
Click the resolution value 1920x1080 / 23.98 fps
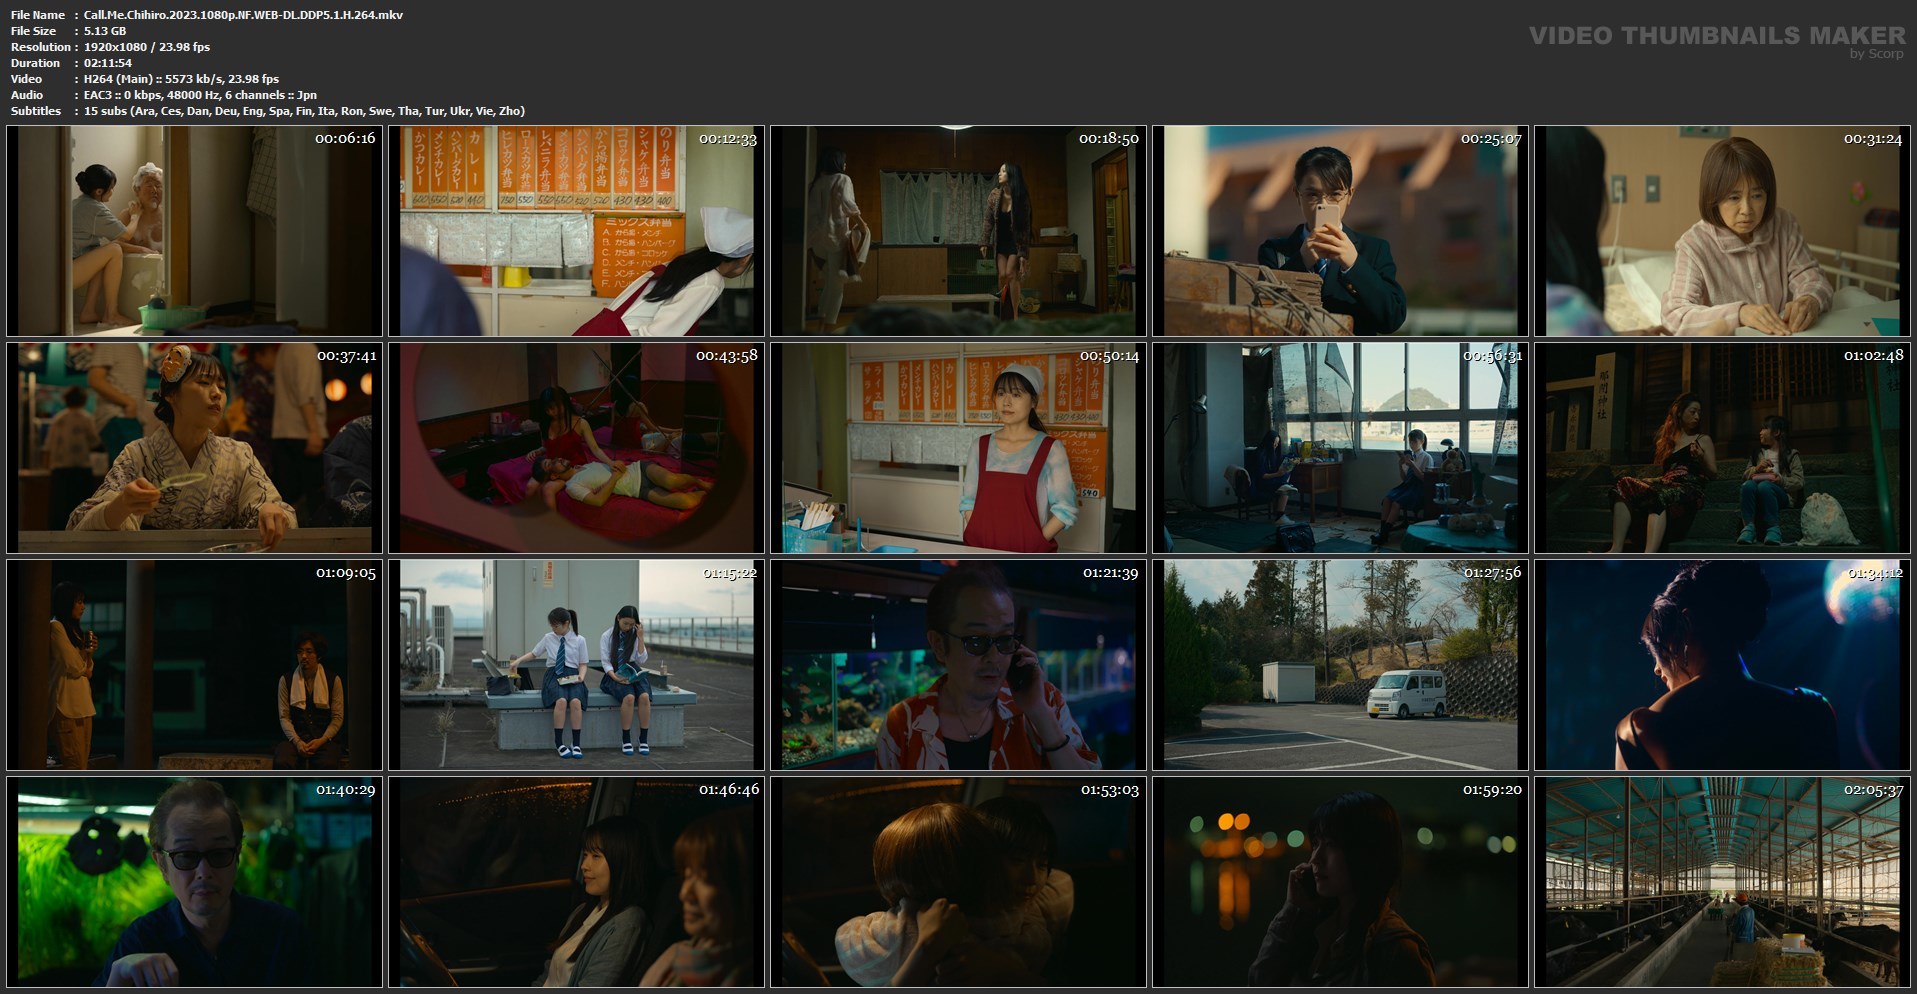pos(147,47)
